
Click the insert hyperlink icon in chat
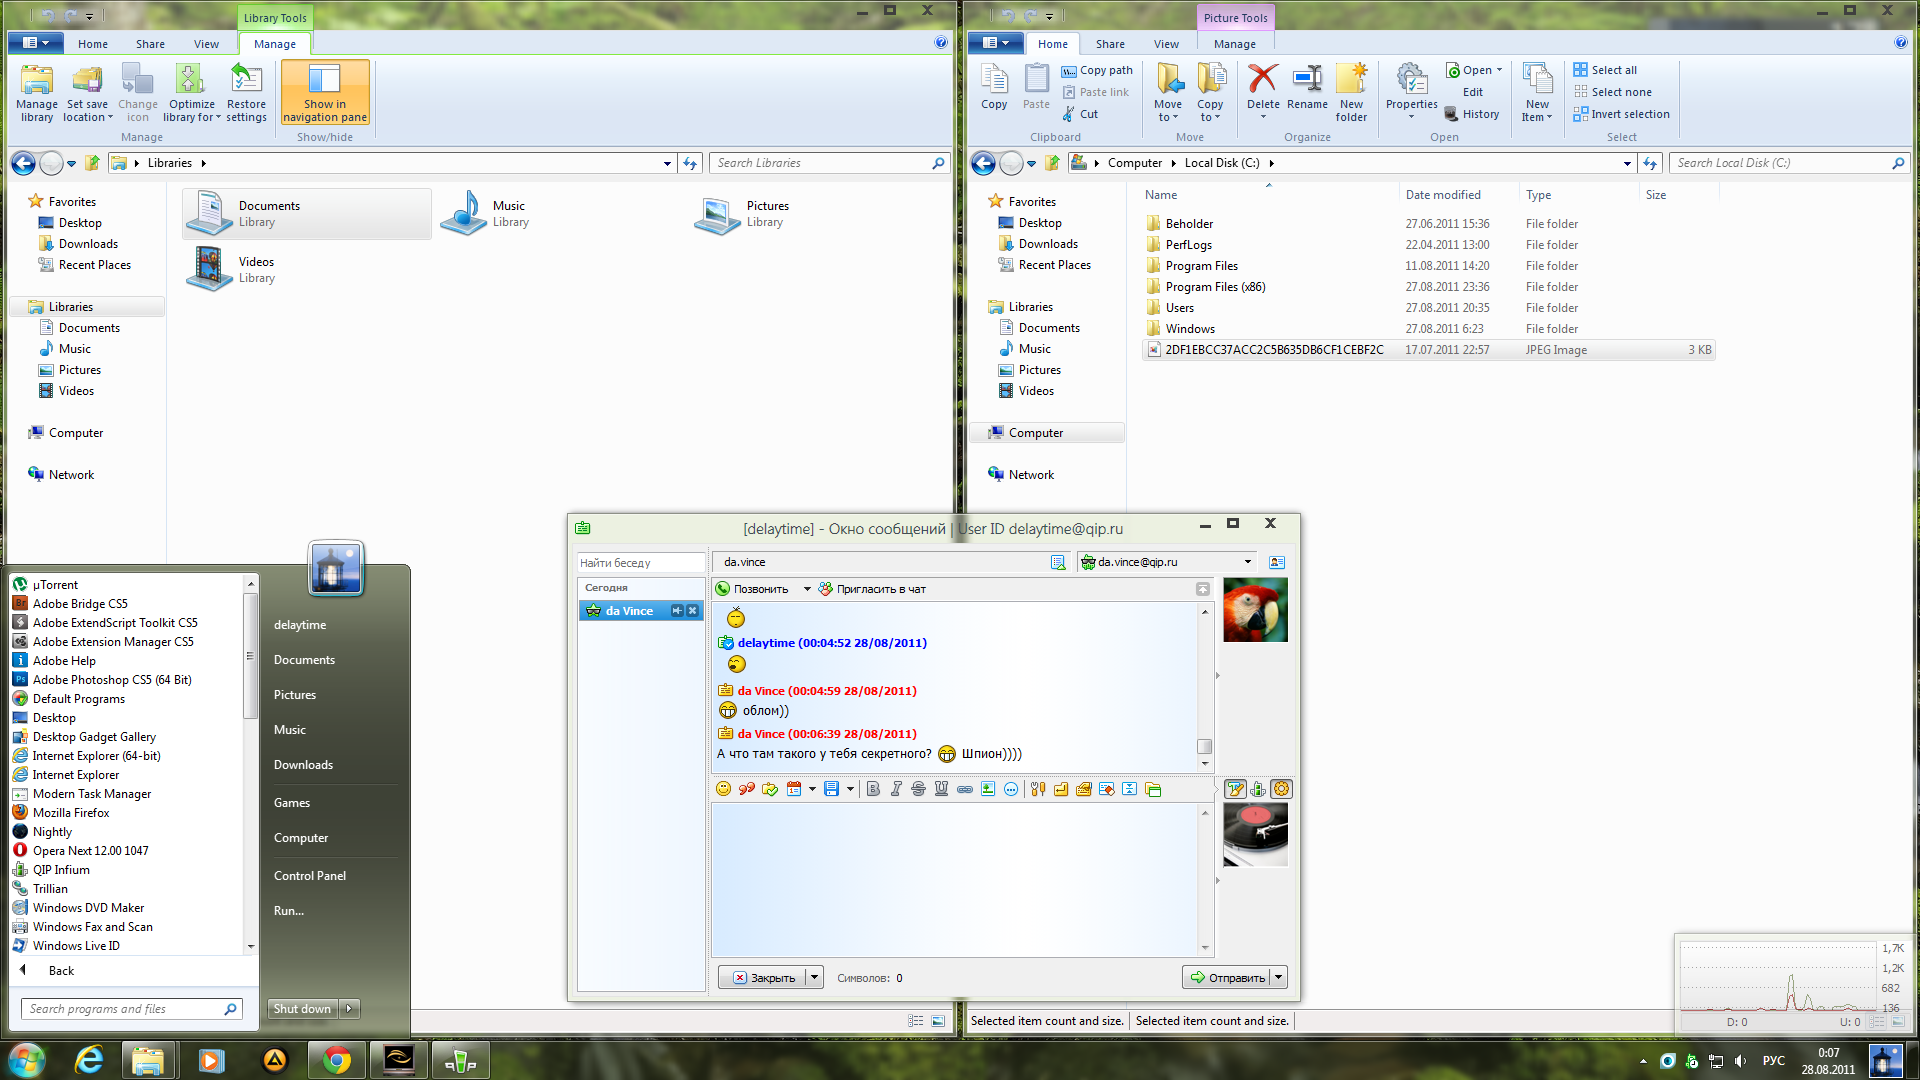(964, 789)
